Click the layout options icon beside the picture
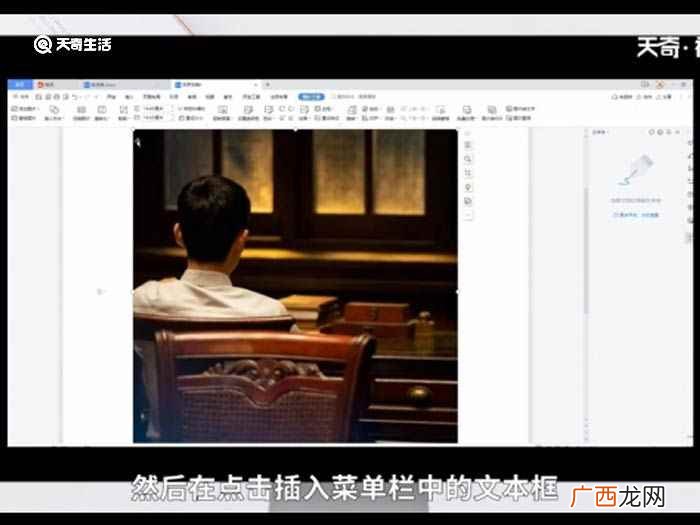700x525 pixels. click(468, 145)
